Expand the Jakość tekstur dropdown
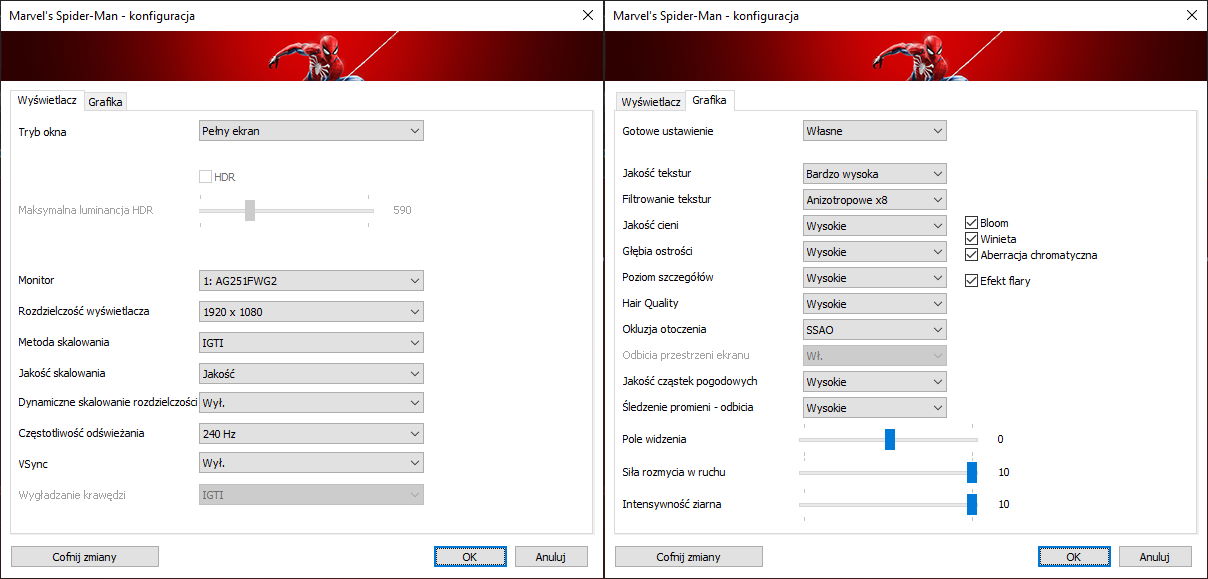The height and width of the screenshot is (579, 1208). coord(874,173)
